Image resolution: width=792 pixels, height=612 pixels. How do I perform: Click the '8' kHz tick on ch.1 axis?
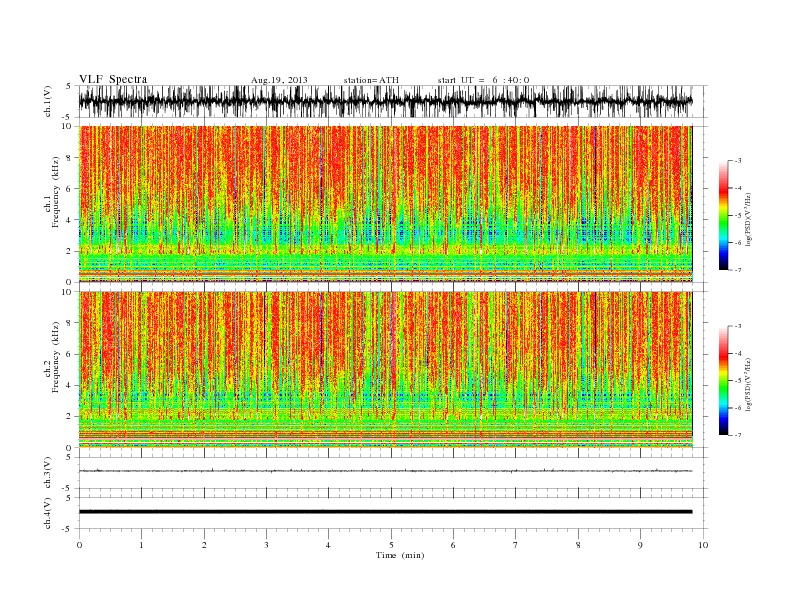tap(69, 158)
